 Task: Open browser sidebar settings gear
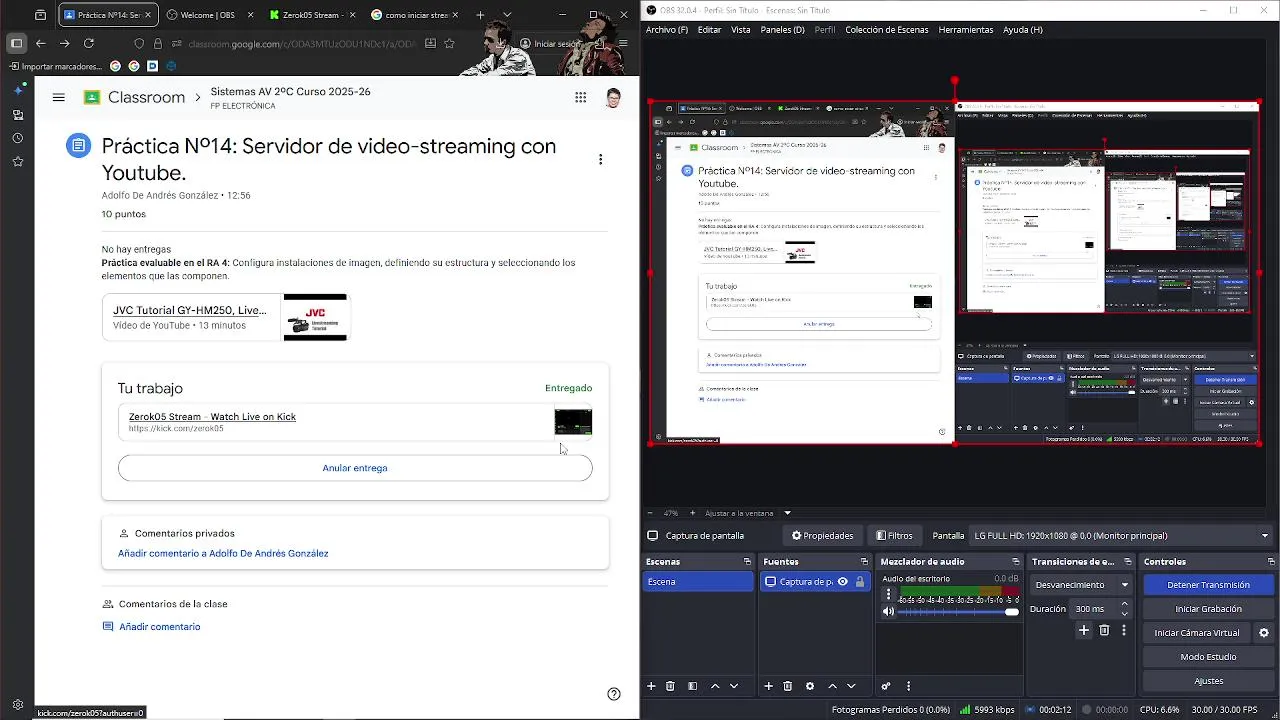click(17, 704)
